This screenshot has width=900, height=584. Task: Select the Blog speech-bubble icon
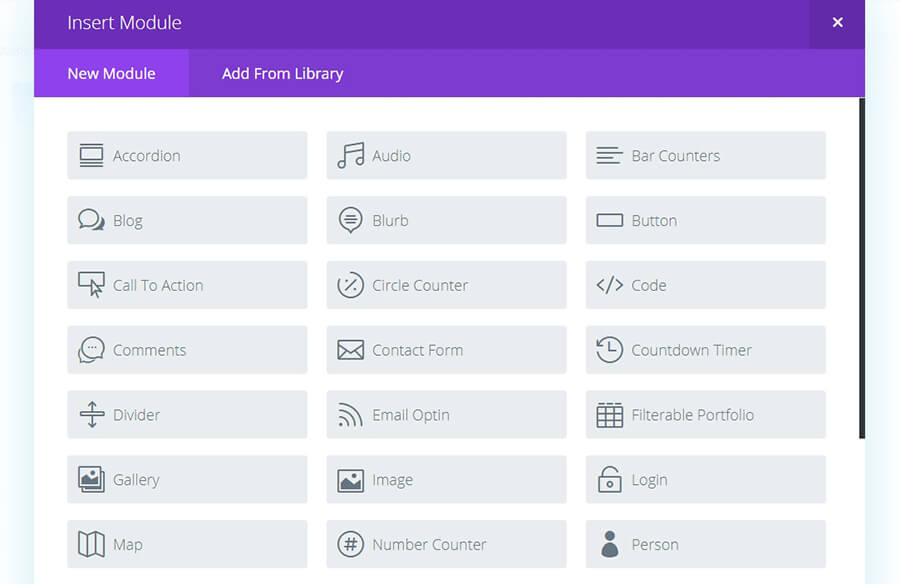click(91, 220)
